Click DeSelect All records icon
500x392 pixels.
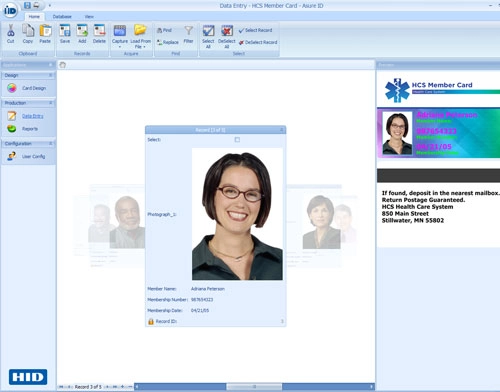227,37
